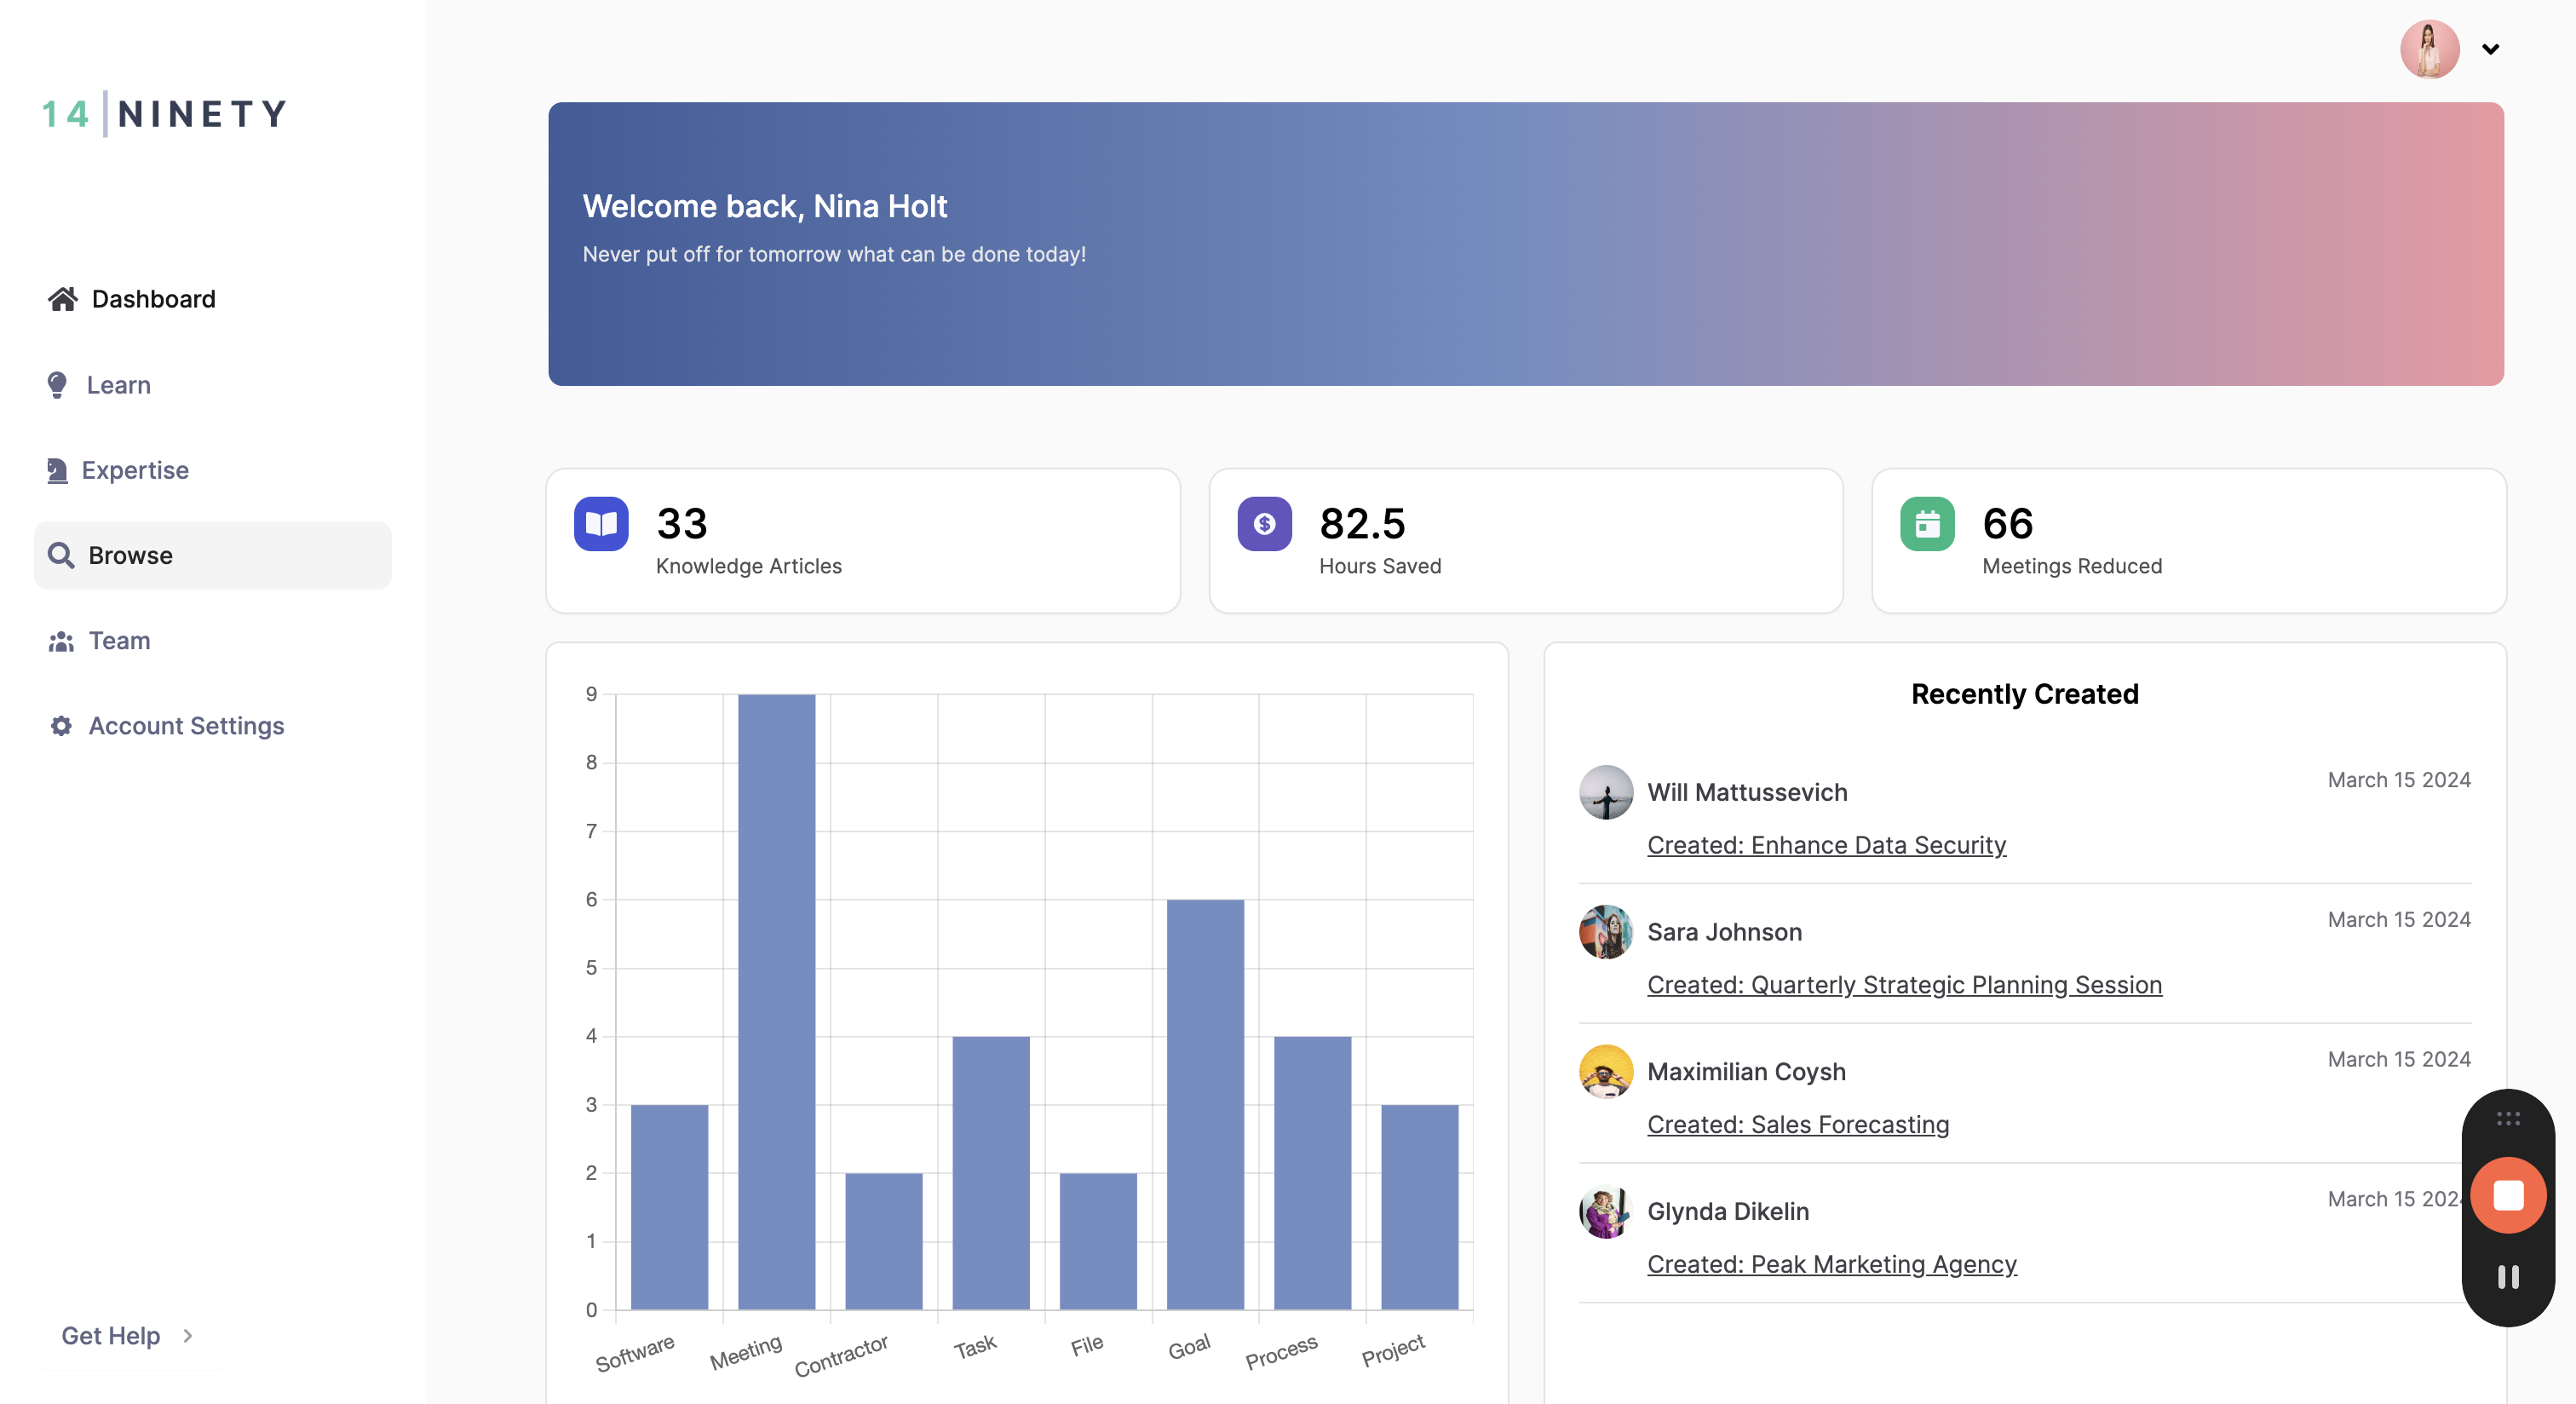Click the Account Settings gear icon

(61, 726)
